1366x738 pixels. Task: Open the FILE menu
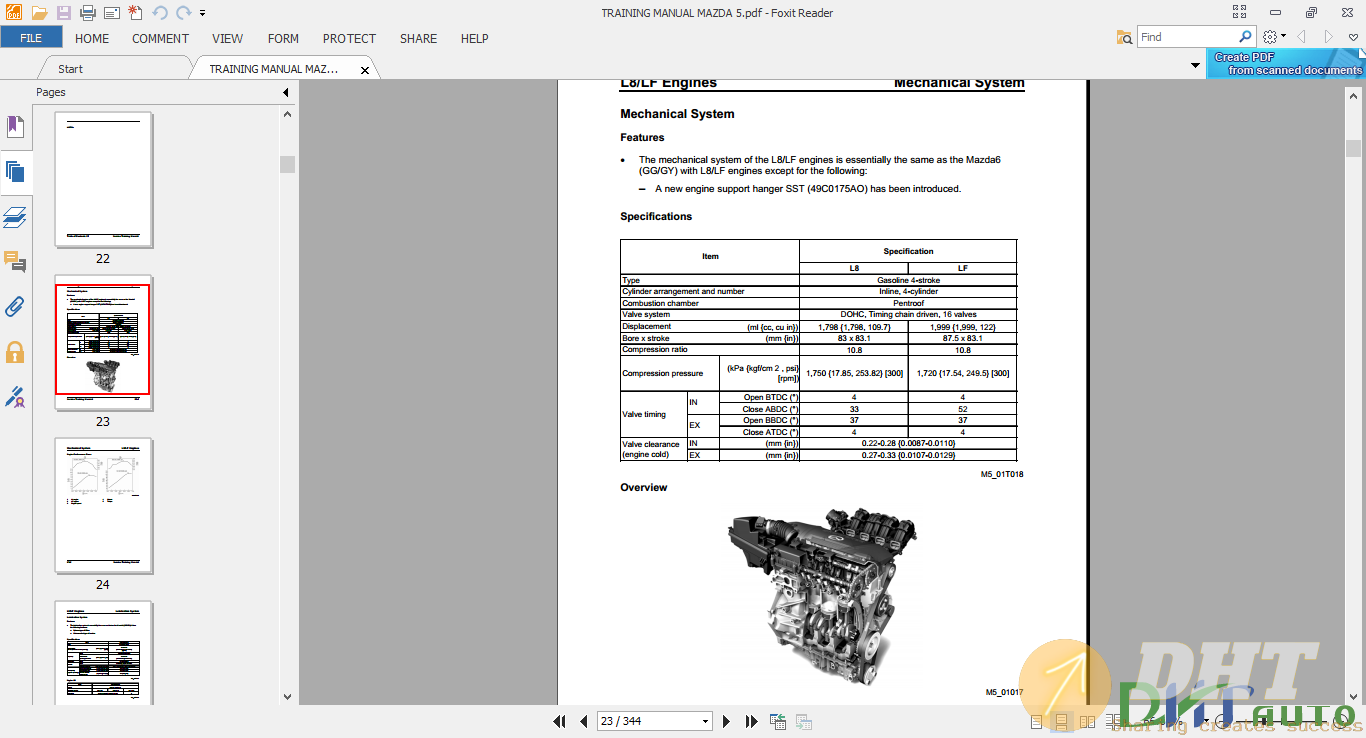click(x=31, y=38)
